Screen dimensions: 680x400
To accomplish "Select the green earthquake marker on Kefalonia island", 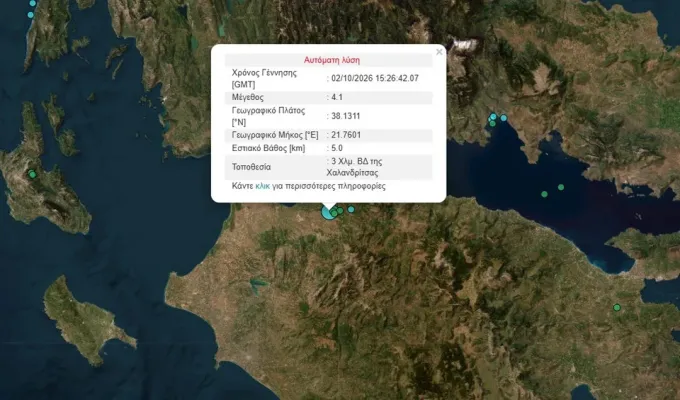I will pyautogui.click(x=32, y=174).
